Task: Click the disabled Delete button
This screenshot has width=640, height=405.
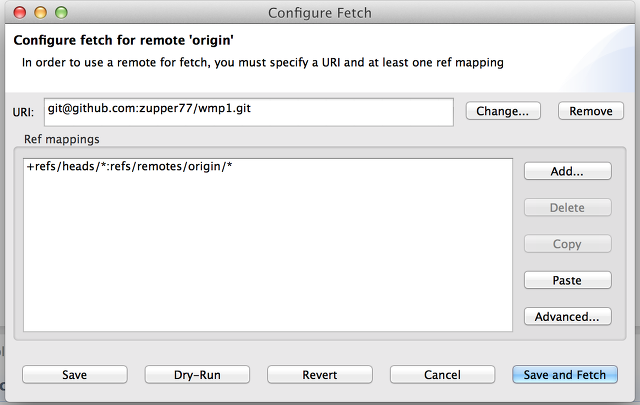Action: click(x=567, y=207)
